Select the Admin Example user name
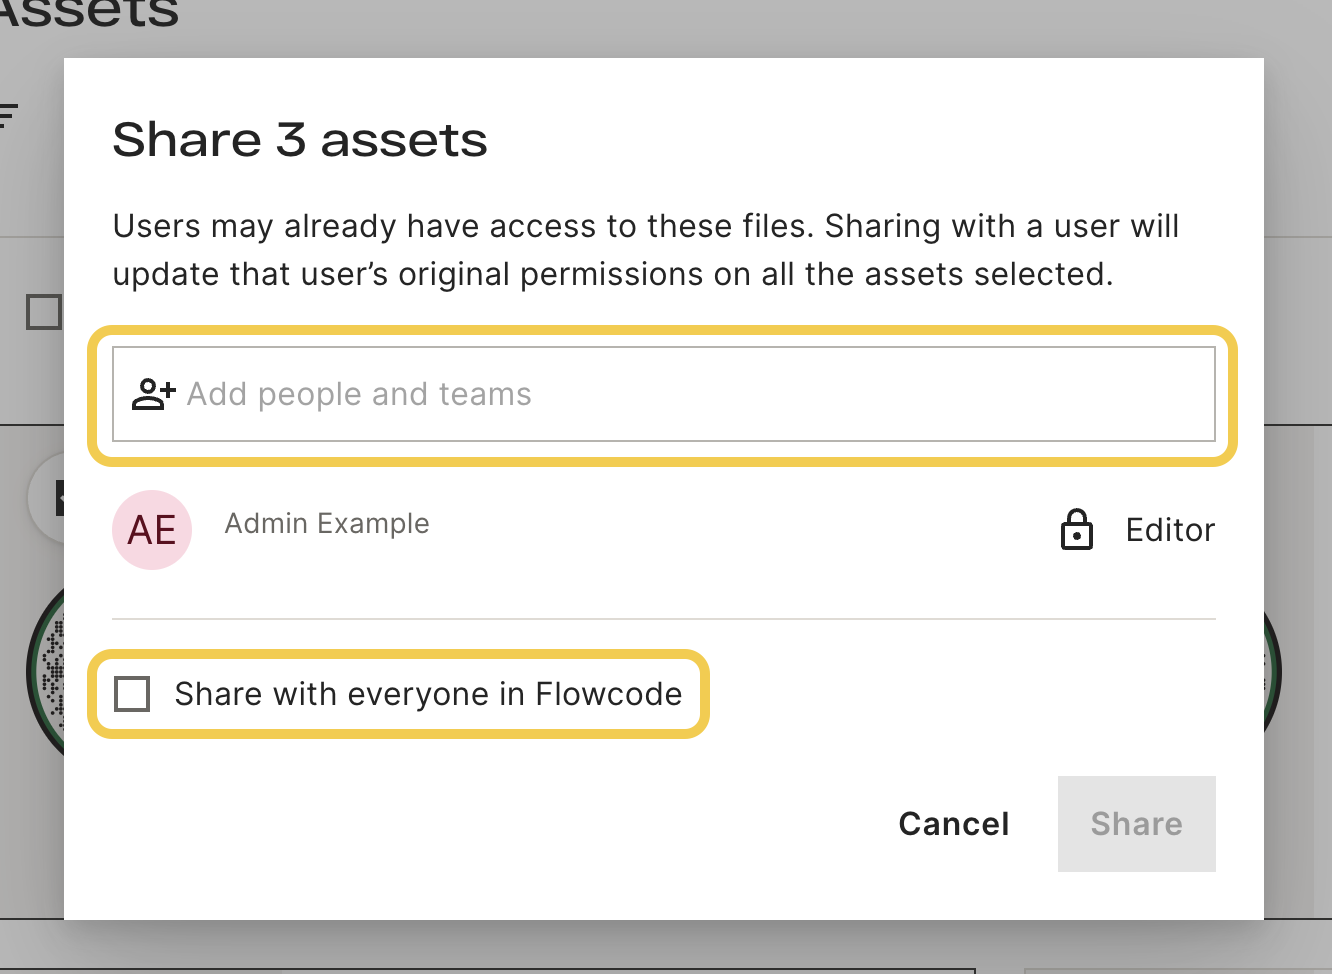The image size is (1332, 974). (x=327, y=523)
